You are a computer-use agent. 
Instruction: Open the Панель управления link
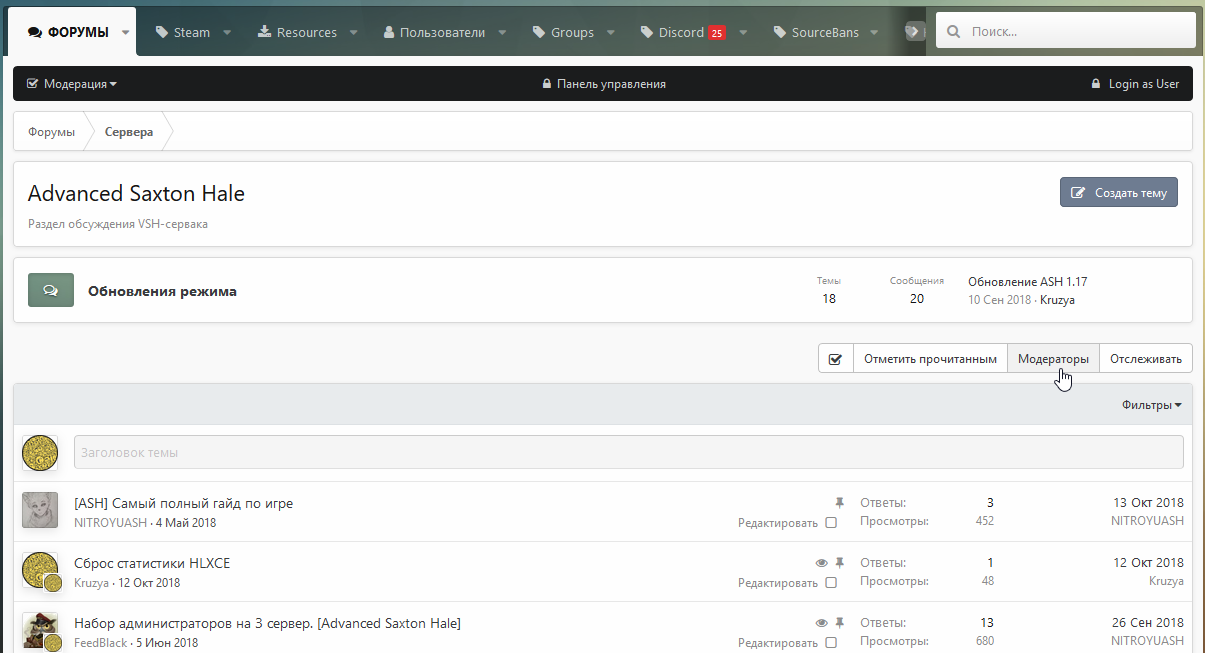[604, 84]
